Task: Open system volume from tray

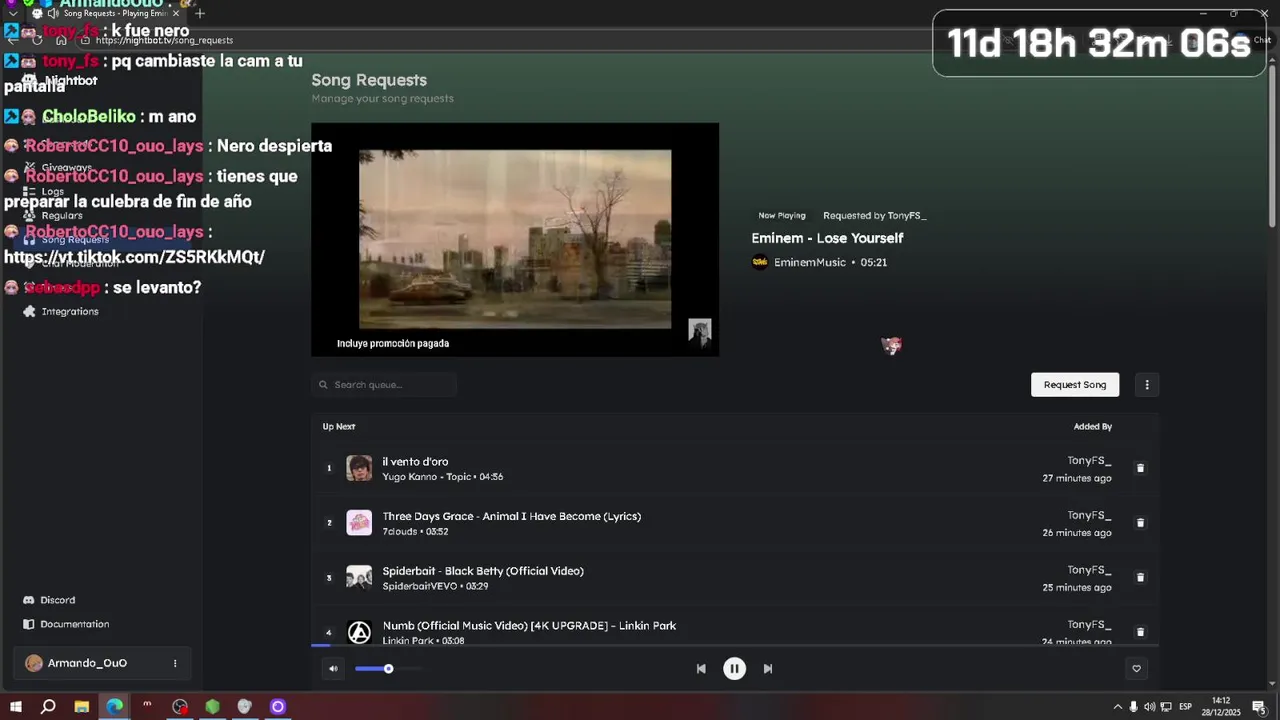Action: click(x=1149, y=707)
